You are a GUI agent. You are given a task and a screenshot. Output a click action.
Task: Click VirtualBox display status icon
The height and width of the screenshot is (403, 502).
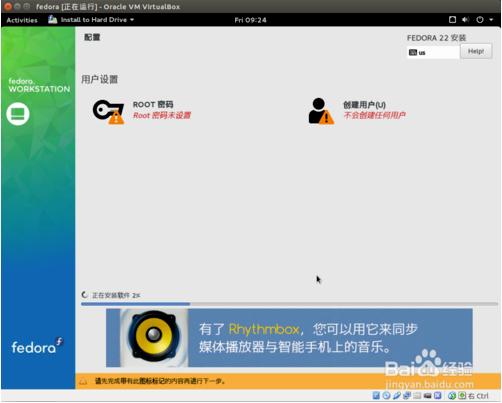(428, 396)
